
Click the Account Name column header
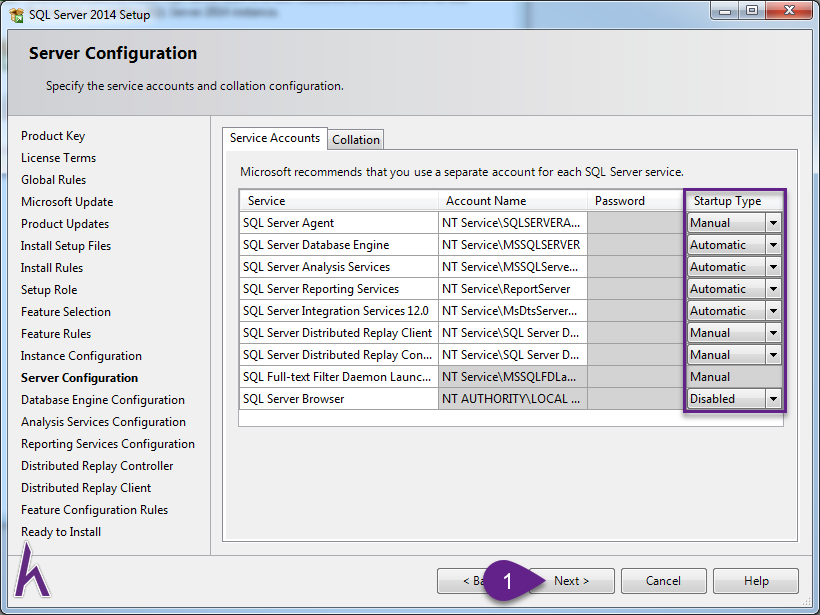512,201
